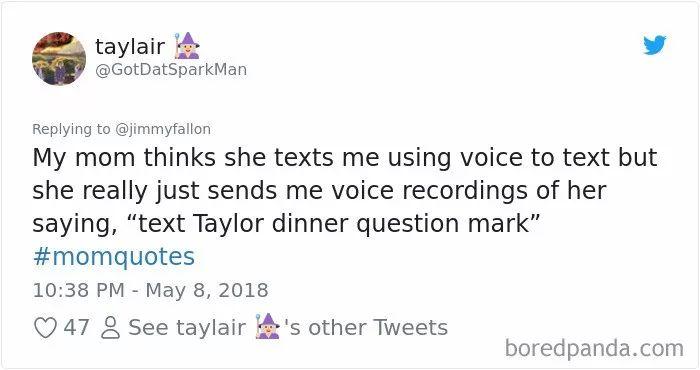Viewport: 700px width, 370px height.
Task: Click the quoted text Taylor dinner question mark
Action: click(360, 223)
